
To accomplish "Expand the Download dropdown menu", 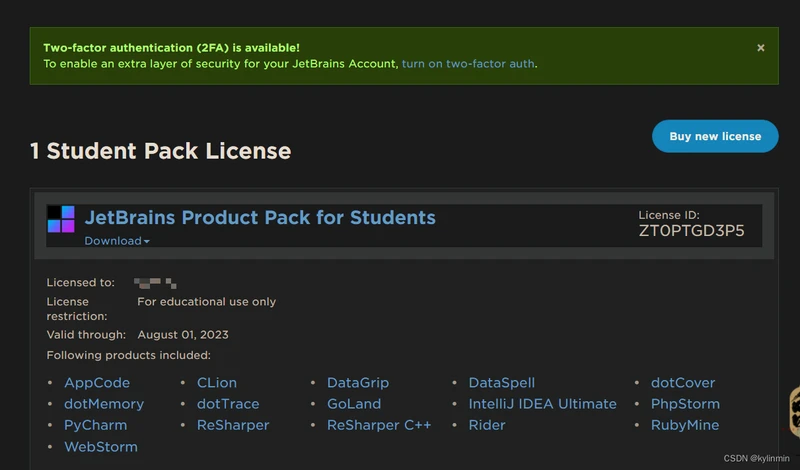I will (117, 241).
